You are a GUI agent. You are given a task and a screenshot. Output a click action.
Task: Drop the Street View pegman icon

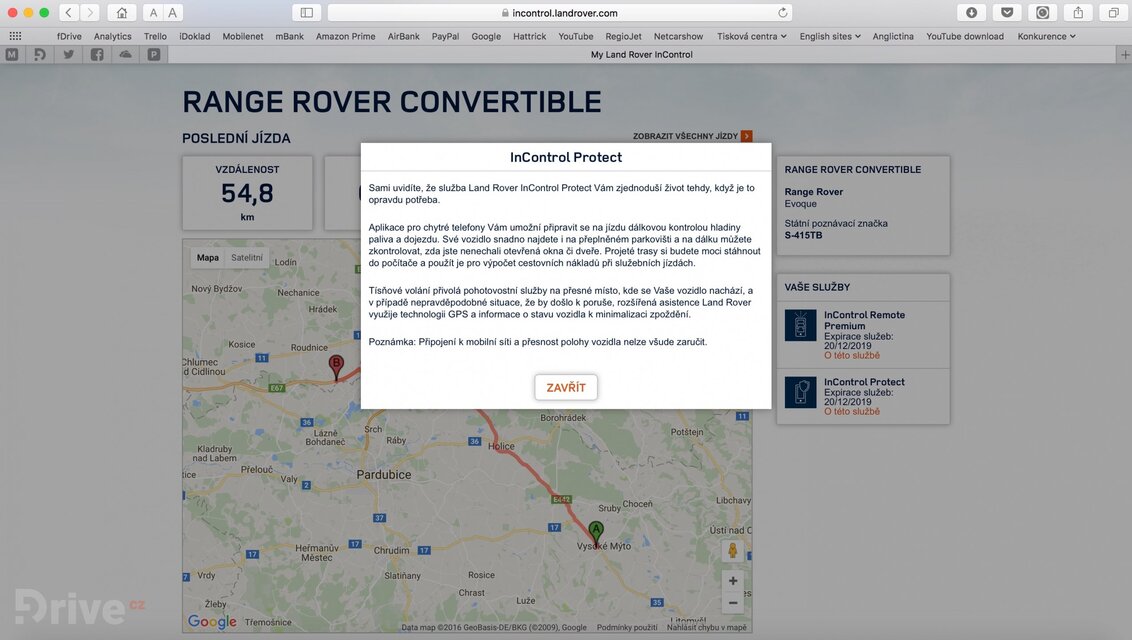tap(733, 550)
